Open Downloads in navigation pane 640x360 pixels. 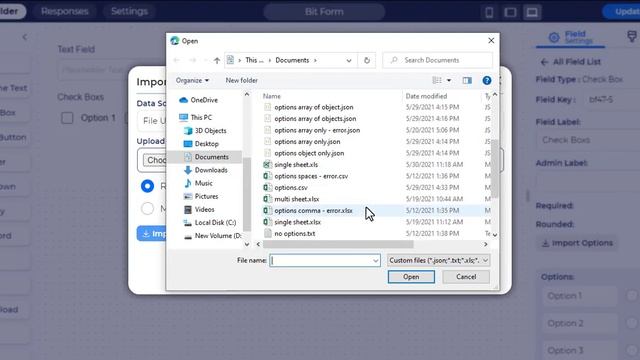[206, 170]
